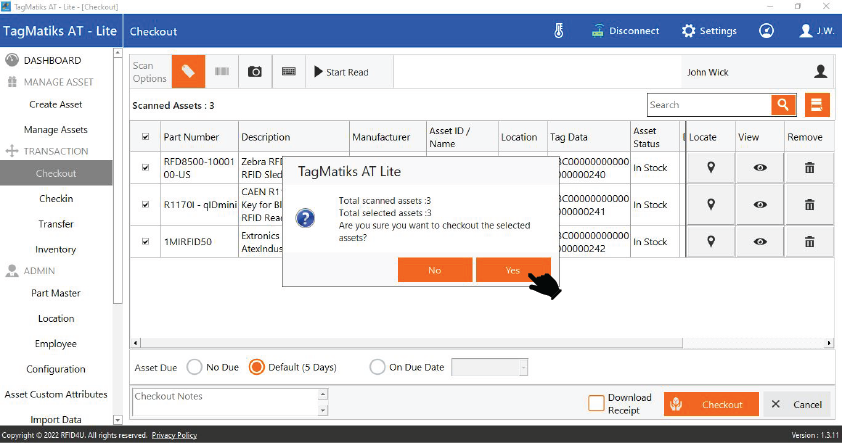The width and height of the screenshot is (842, 443).
Task: Select the No Due radio button
Action: tap(195, 367)
